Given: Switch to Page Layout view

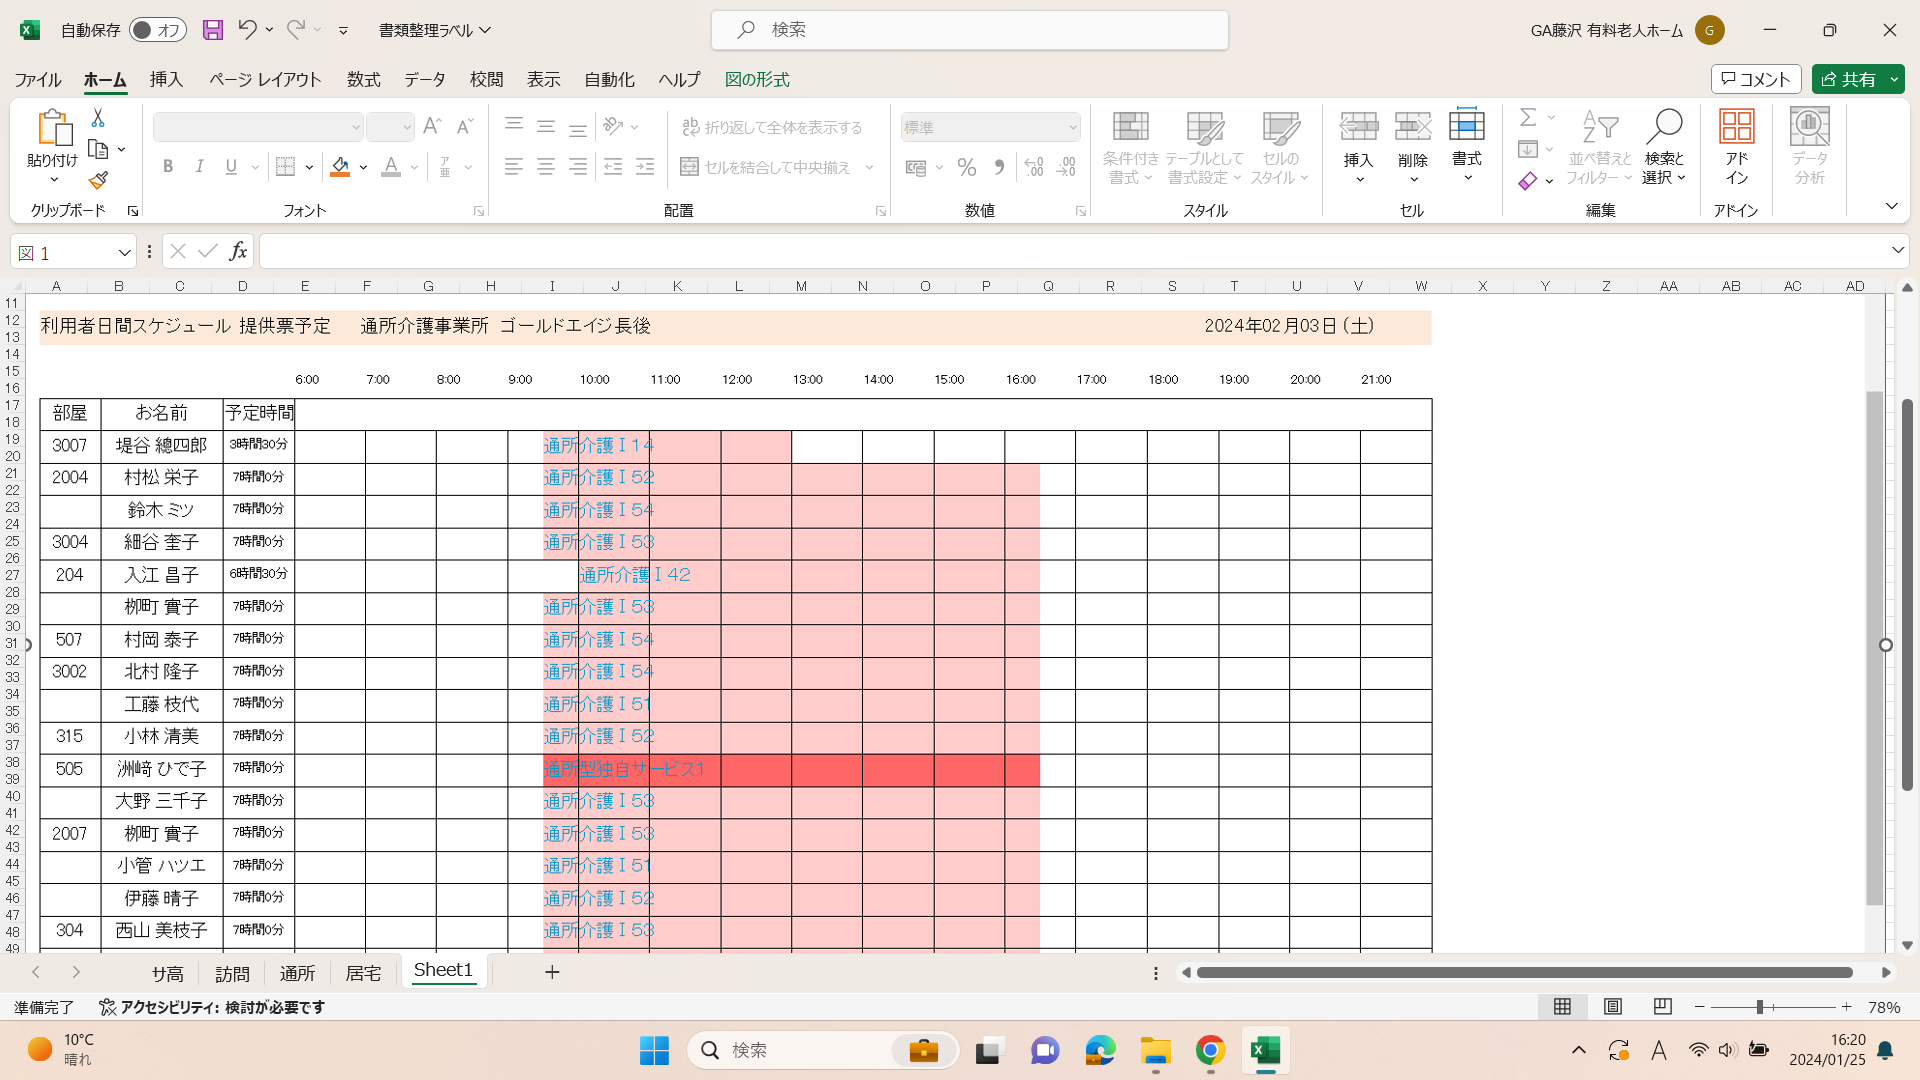Looking at the screenshot, I should point(1612,1007).
